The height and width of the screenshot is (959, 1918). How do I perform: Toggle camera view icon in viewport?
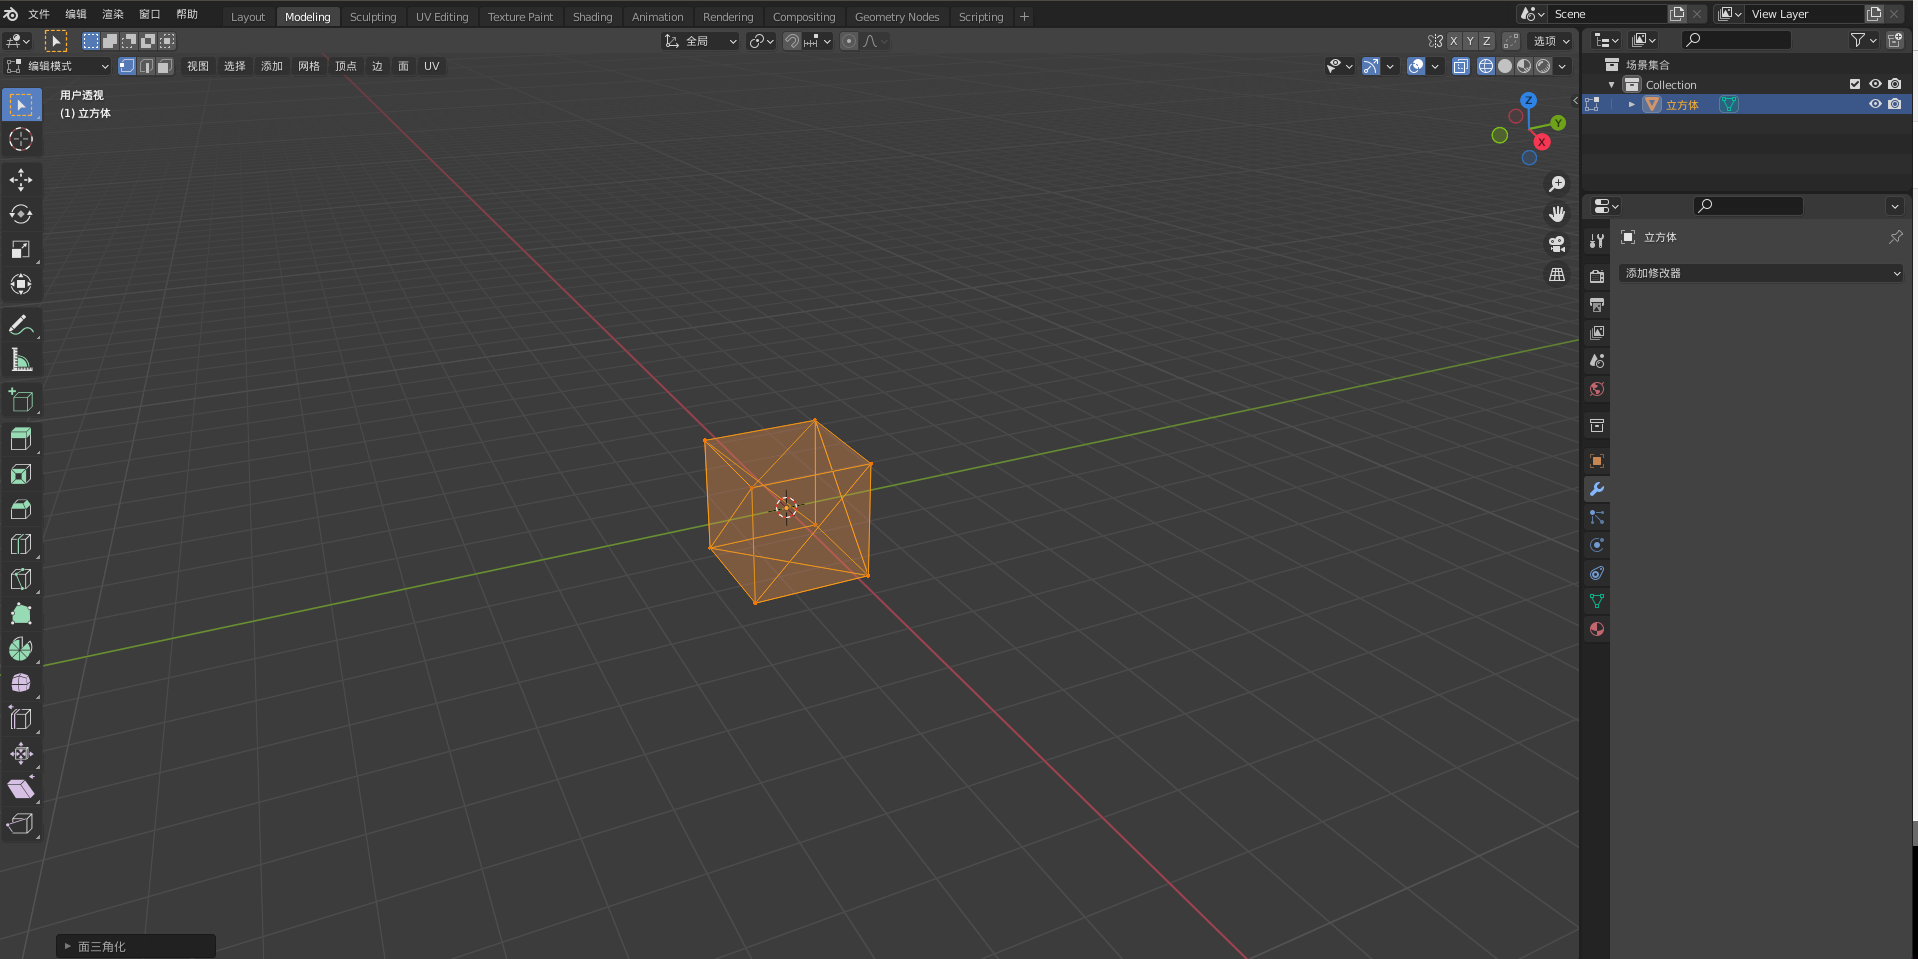[1557, 244]
